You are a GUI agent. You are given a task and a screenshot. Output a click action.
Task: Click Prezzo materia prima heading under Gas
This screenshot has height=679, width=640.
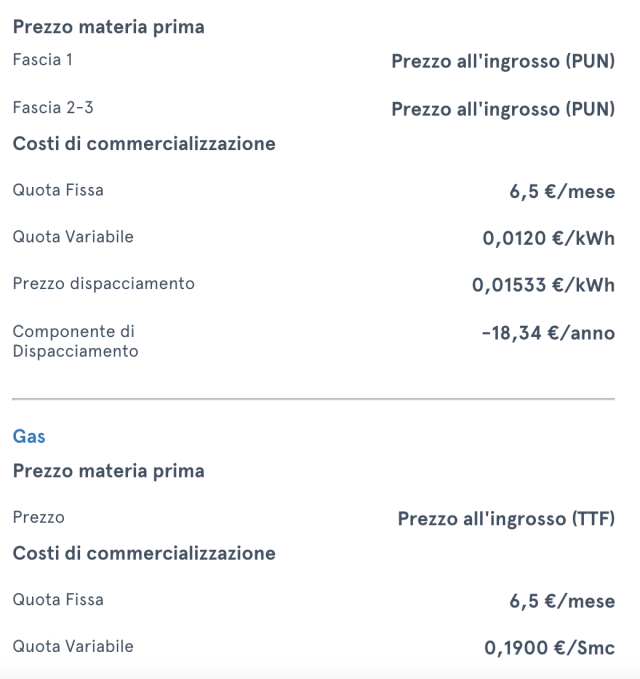pyautogui.click(x=109, y=471)
